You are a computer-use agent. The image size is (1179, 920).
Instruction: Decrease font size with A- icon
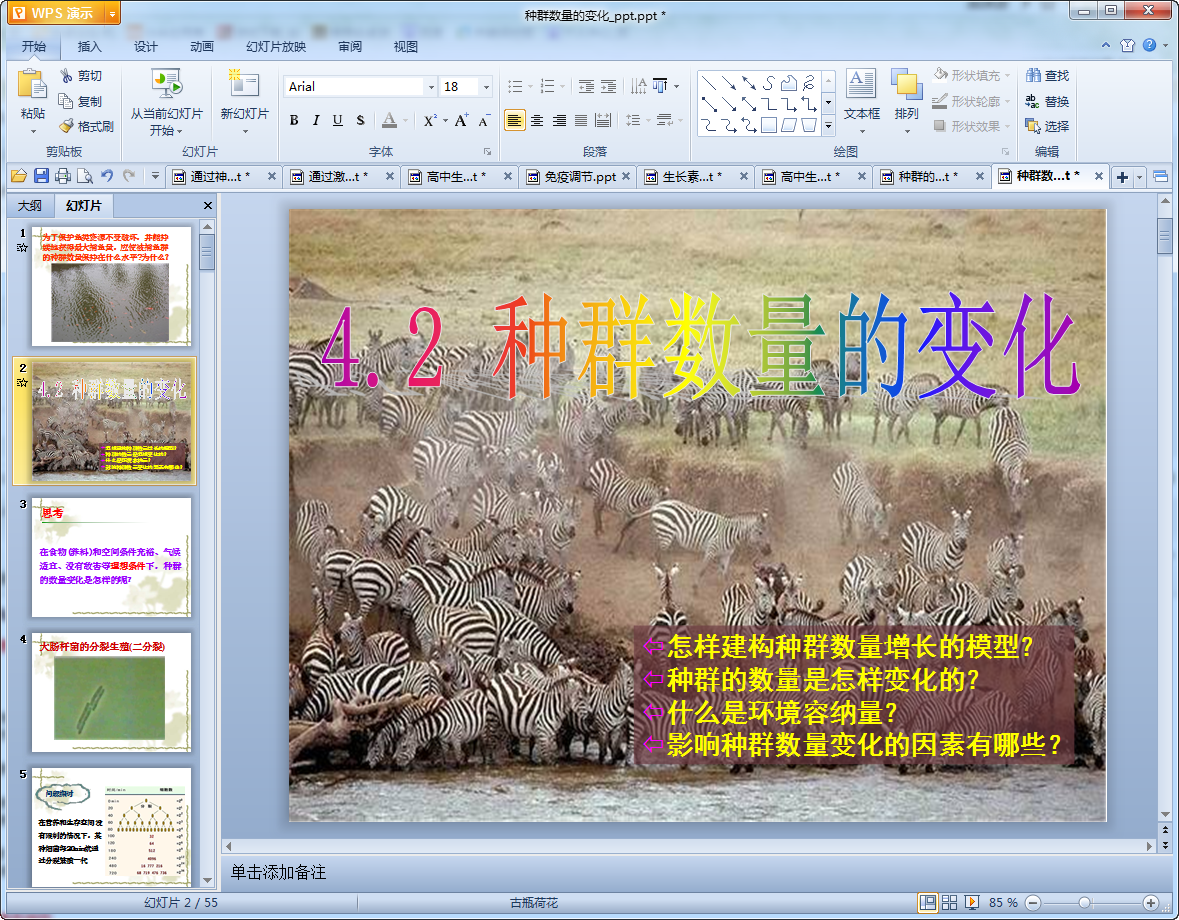pyautogui.click(x=484, y=120)
